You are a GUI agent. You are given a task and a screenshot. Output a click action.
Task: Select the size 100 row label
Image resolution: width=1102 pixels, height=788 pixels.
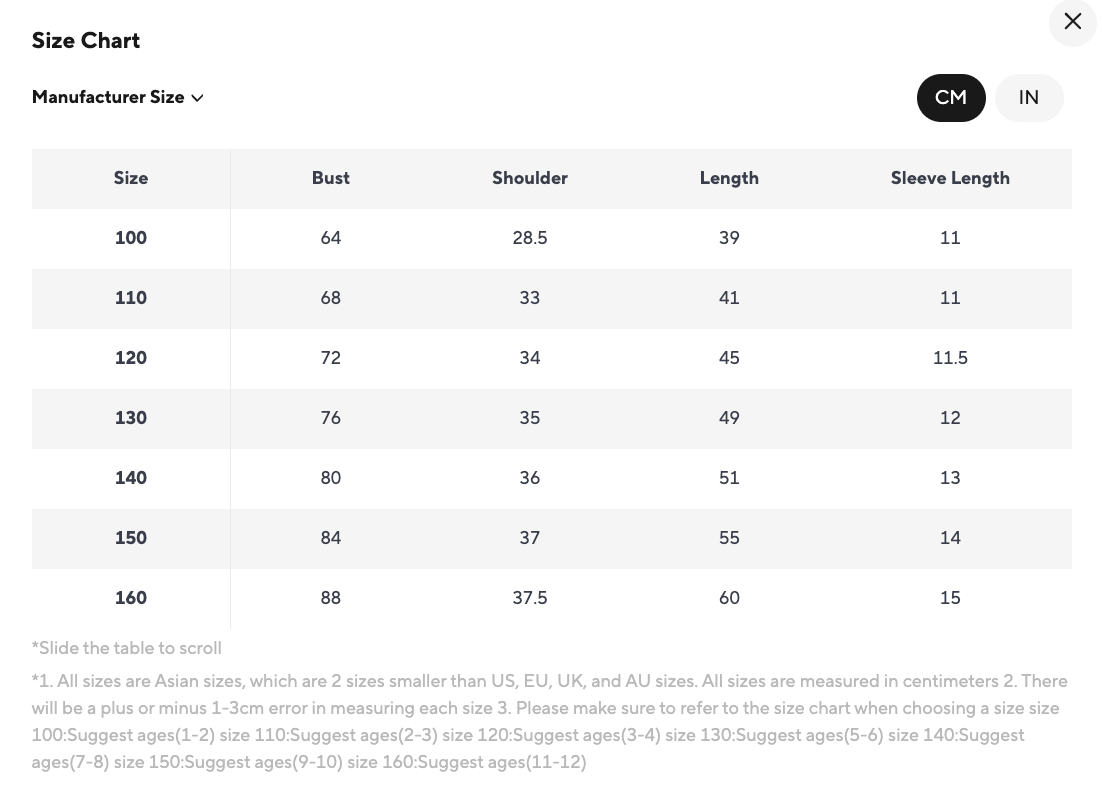point(131,238)
